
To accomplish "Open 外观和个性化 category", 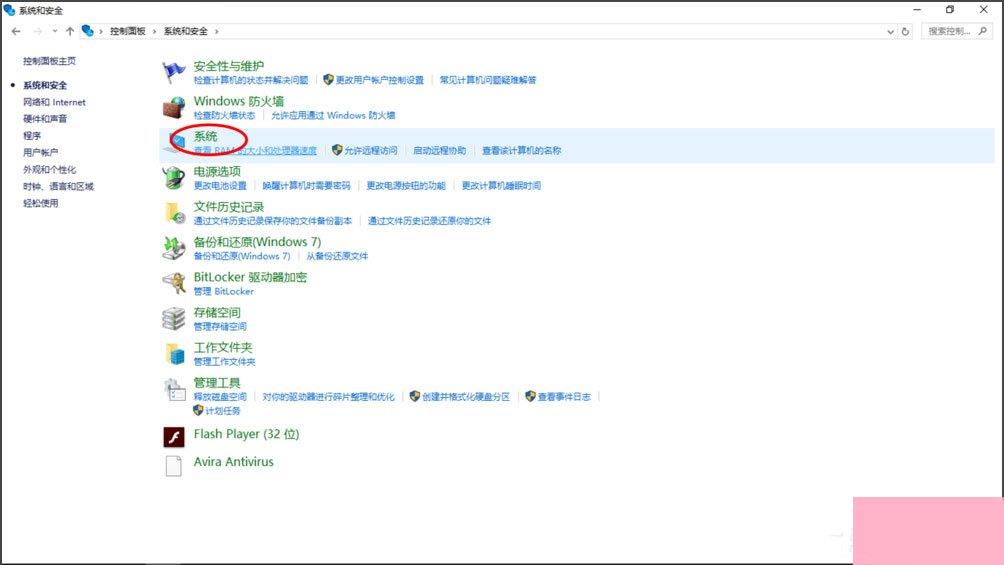I will tap(49, 170).
